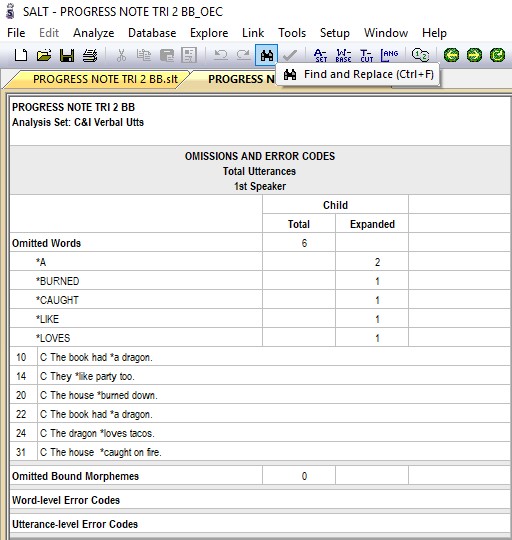Screen dimensions: 512x540
Task: Open a file with the folder icon
Action: pyautogui.click(x=44, y=55)
